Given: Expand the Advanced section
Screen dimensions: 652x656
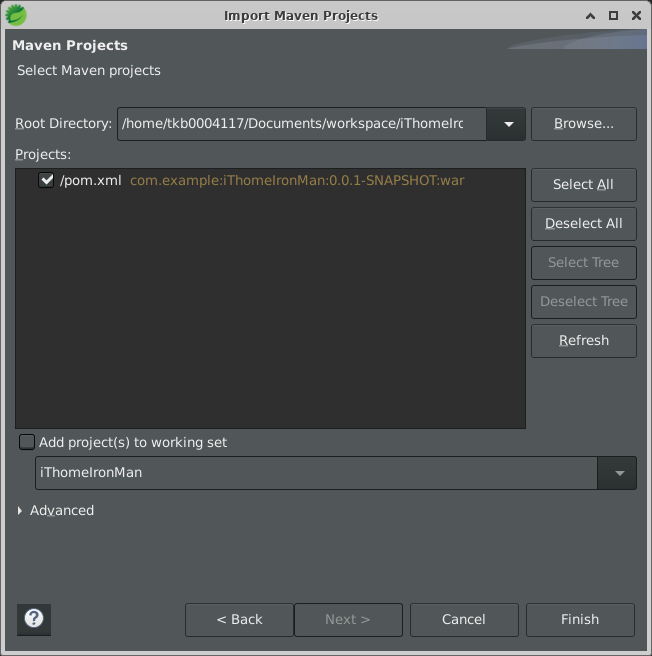Looking at the screenshot, I should [20, 510].
